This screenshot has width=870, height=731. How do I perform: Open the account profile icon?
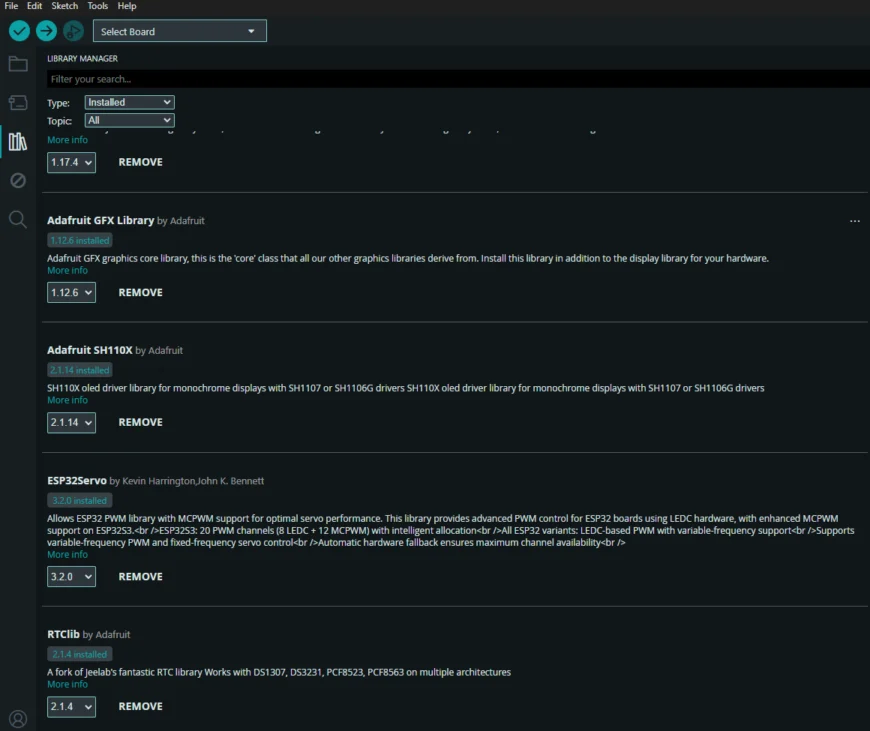[18, 719]
